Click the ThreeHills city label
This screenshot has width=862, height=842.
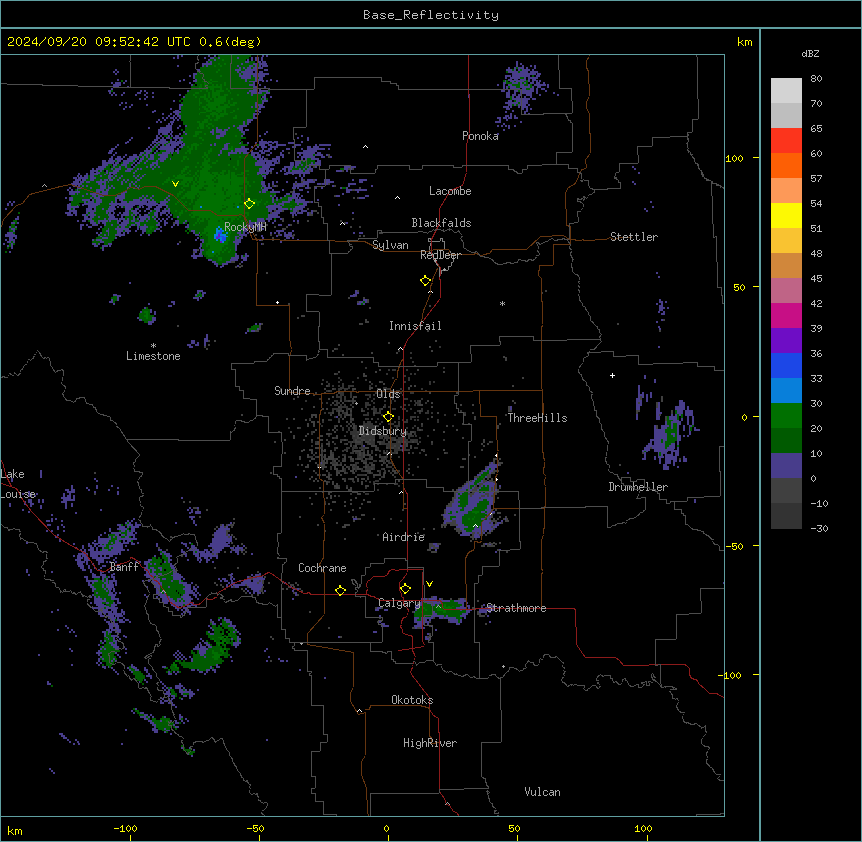point(537,418)
